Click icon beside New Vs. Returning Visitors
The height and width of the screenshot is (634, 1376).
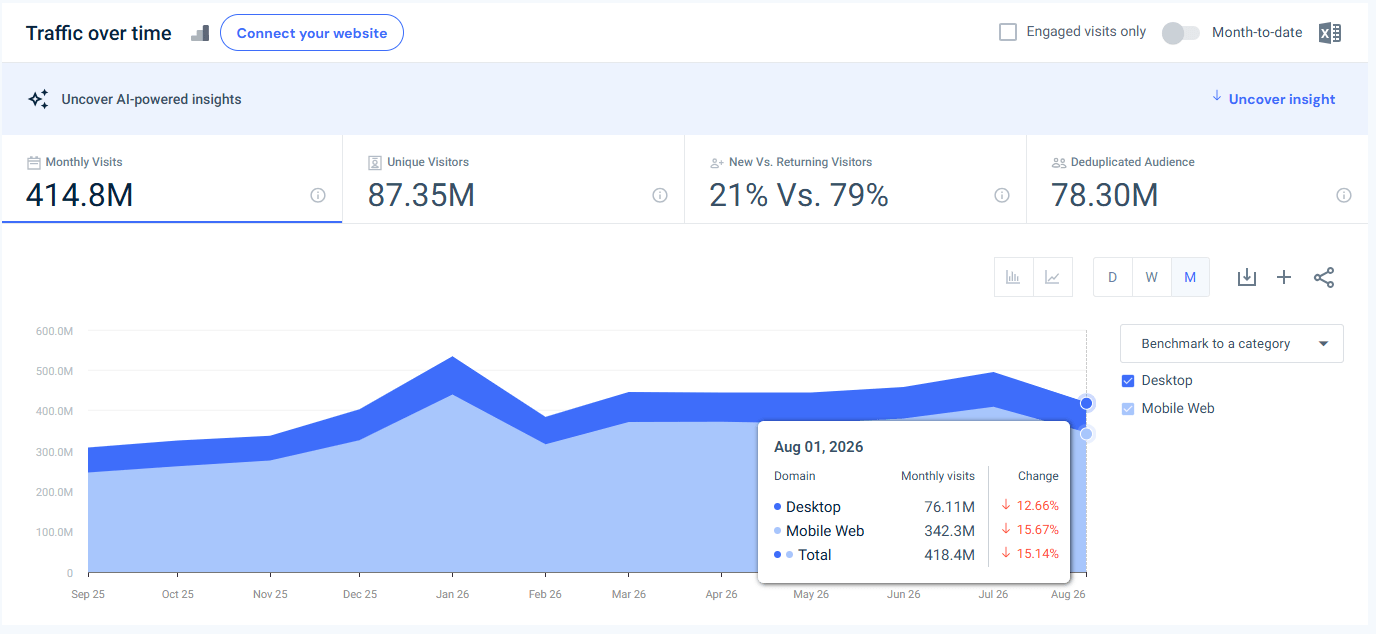click(x=717, y=162)
